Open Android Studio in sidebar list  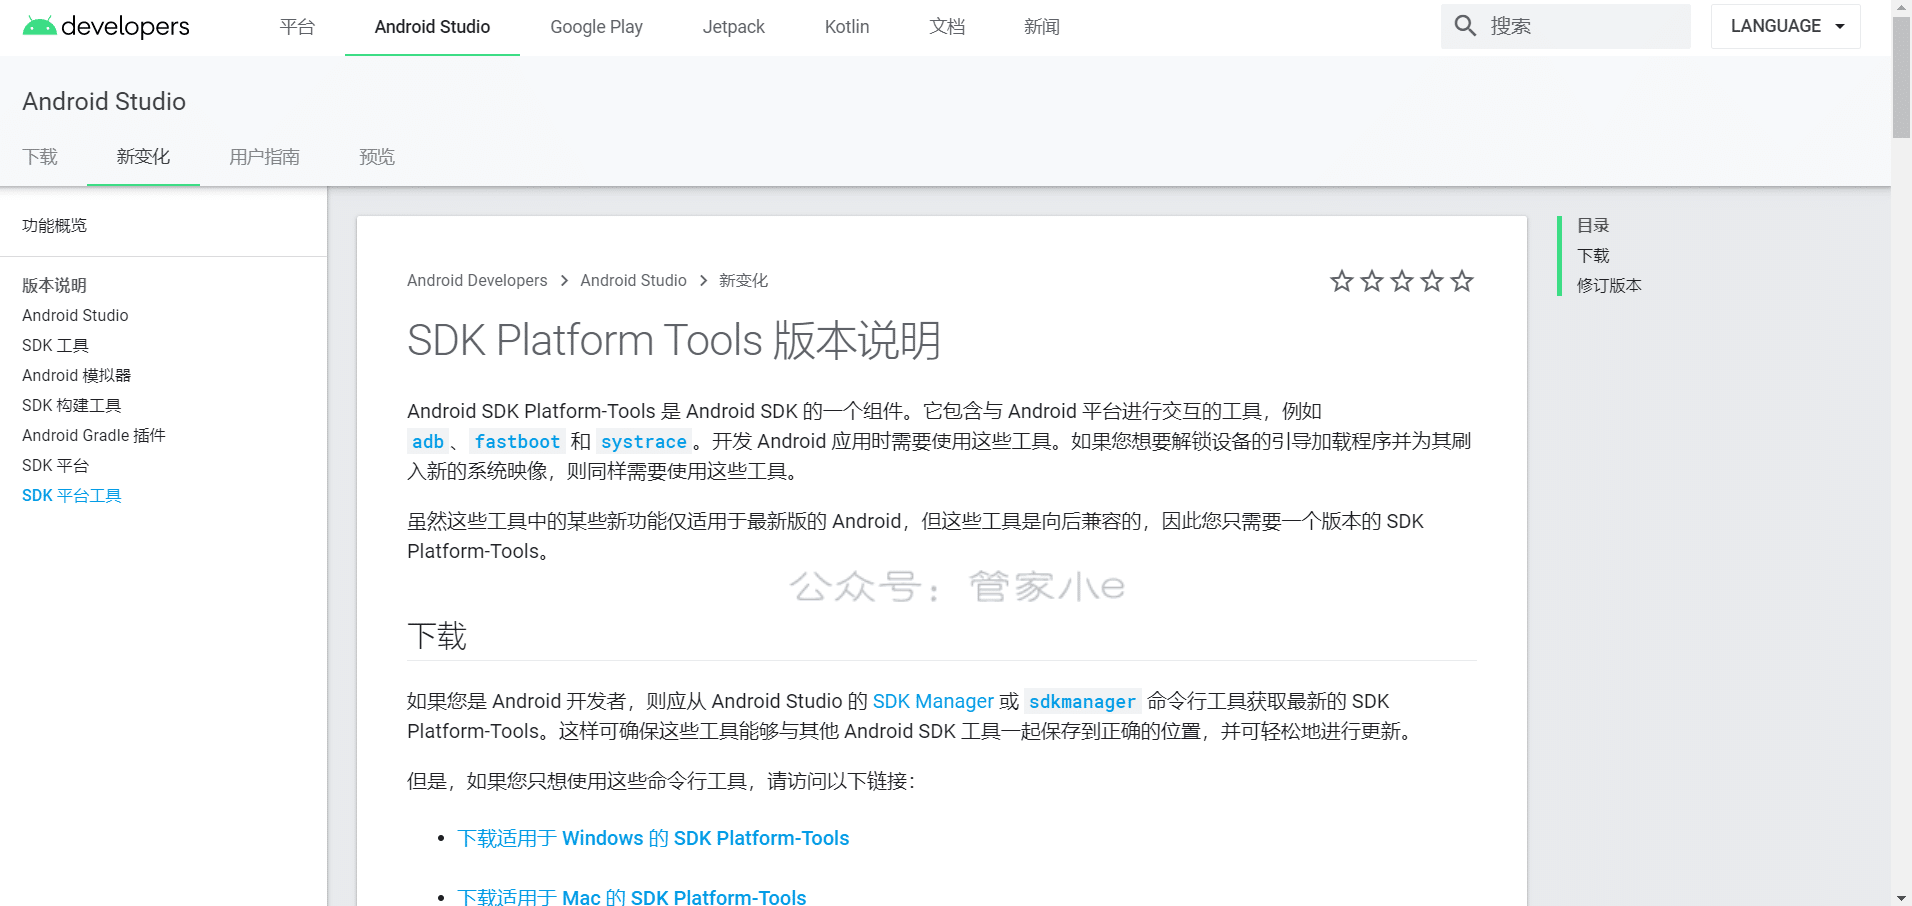coord(75,316)
